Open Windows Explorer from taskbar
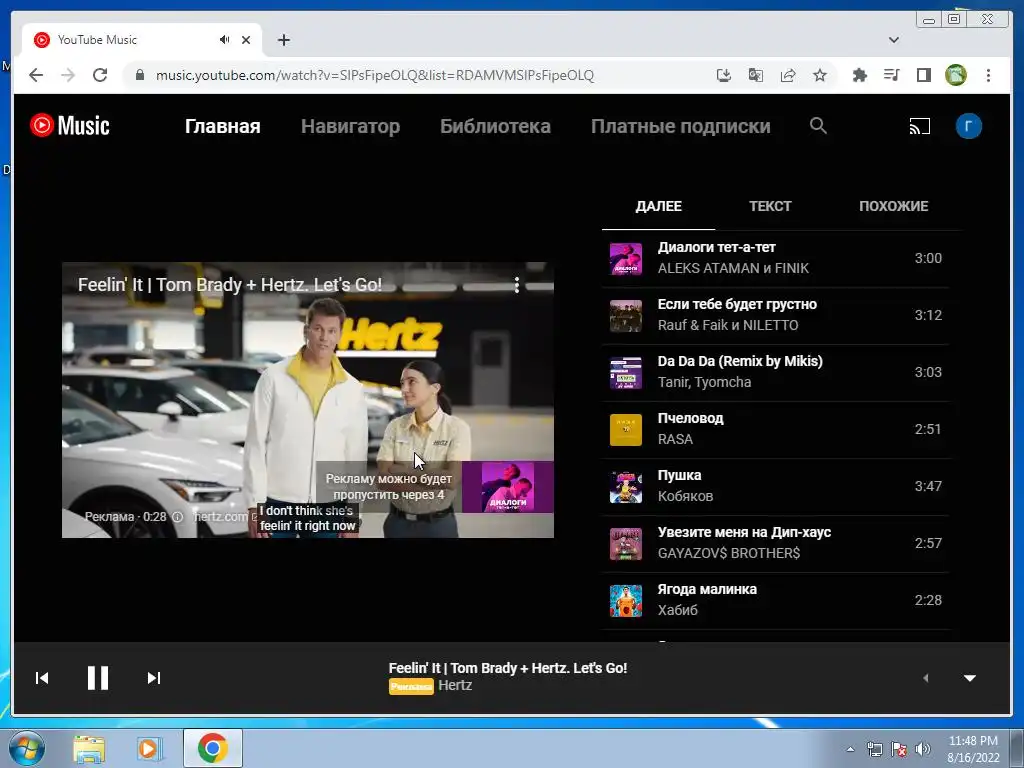Screen dimensions: 1024x768 (89, 748)
